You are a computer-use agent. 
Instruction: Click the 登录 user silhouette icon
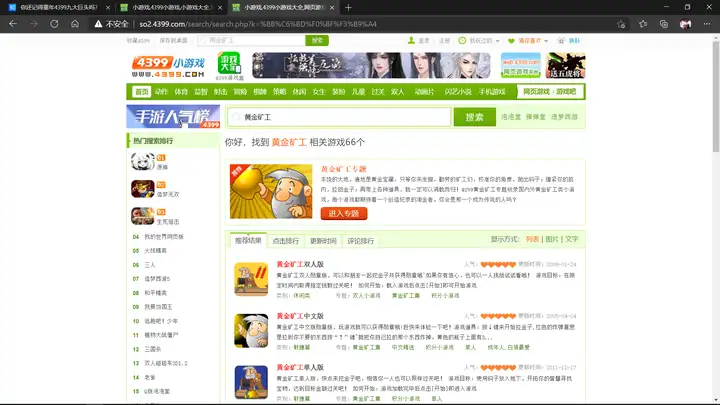pyautogui.click(x=411, y=40)
